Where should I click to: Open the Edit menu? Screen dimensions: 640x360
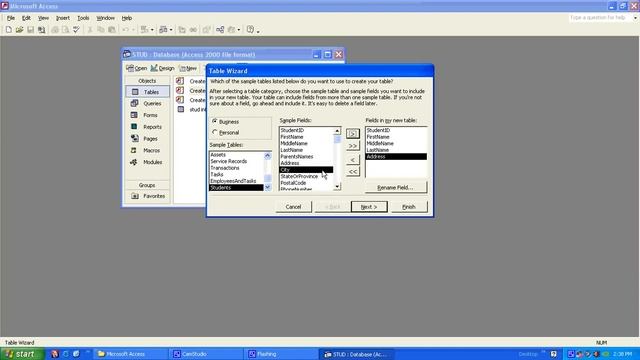(26, 18)
